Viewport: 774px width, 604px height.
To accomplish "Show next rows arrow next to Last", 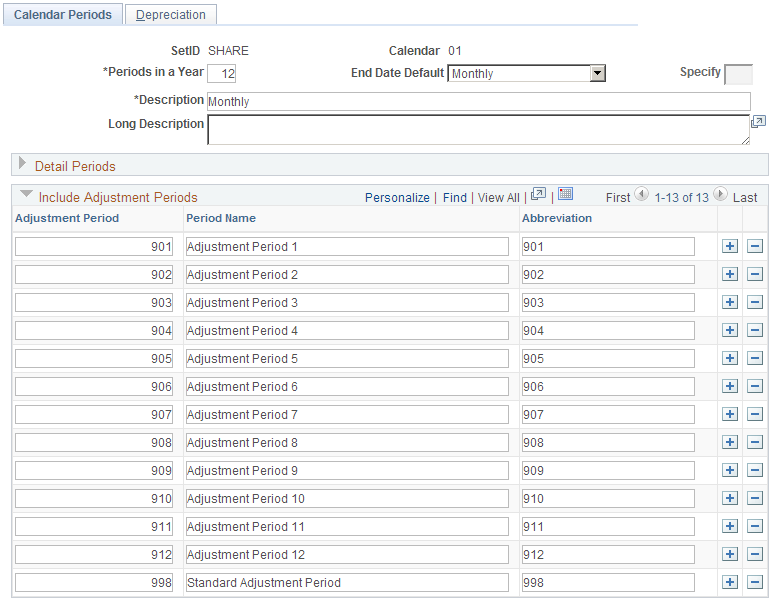I will 720,194.
